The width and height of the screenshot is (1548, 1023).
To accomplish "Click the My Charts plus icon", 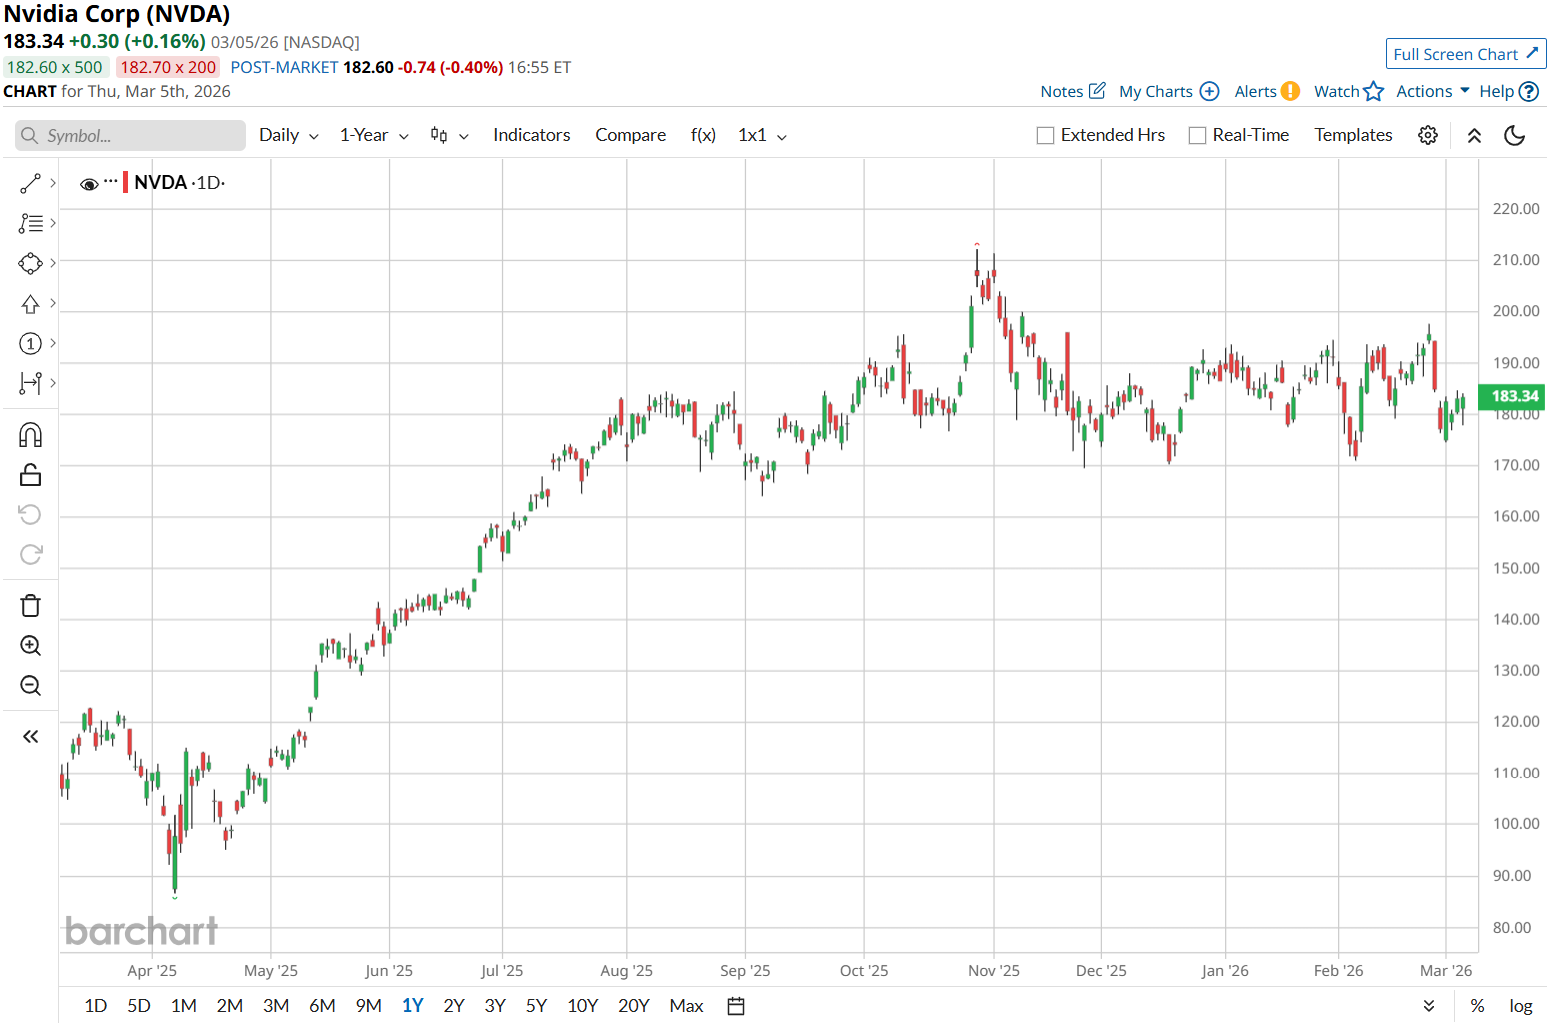I will [1209, 91].
